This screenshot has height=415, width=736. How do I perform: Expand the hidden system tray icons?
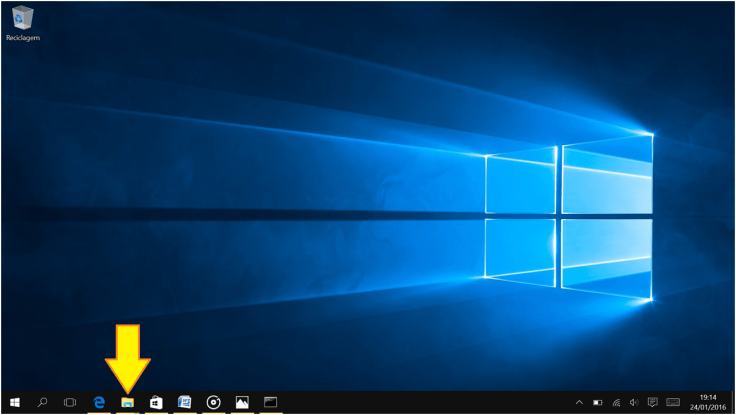coord(580,402)
